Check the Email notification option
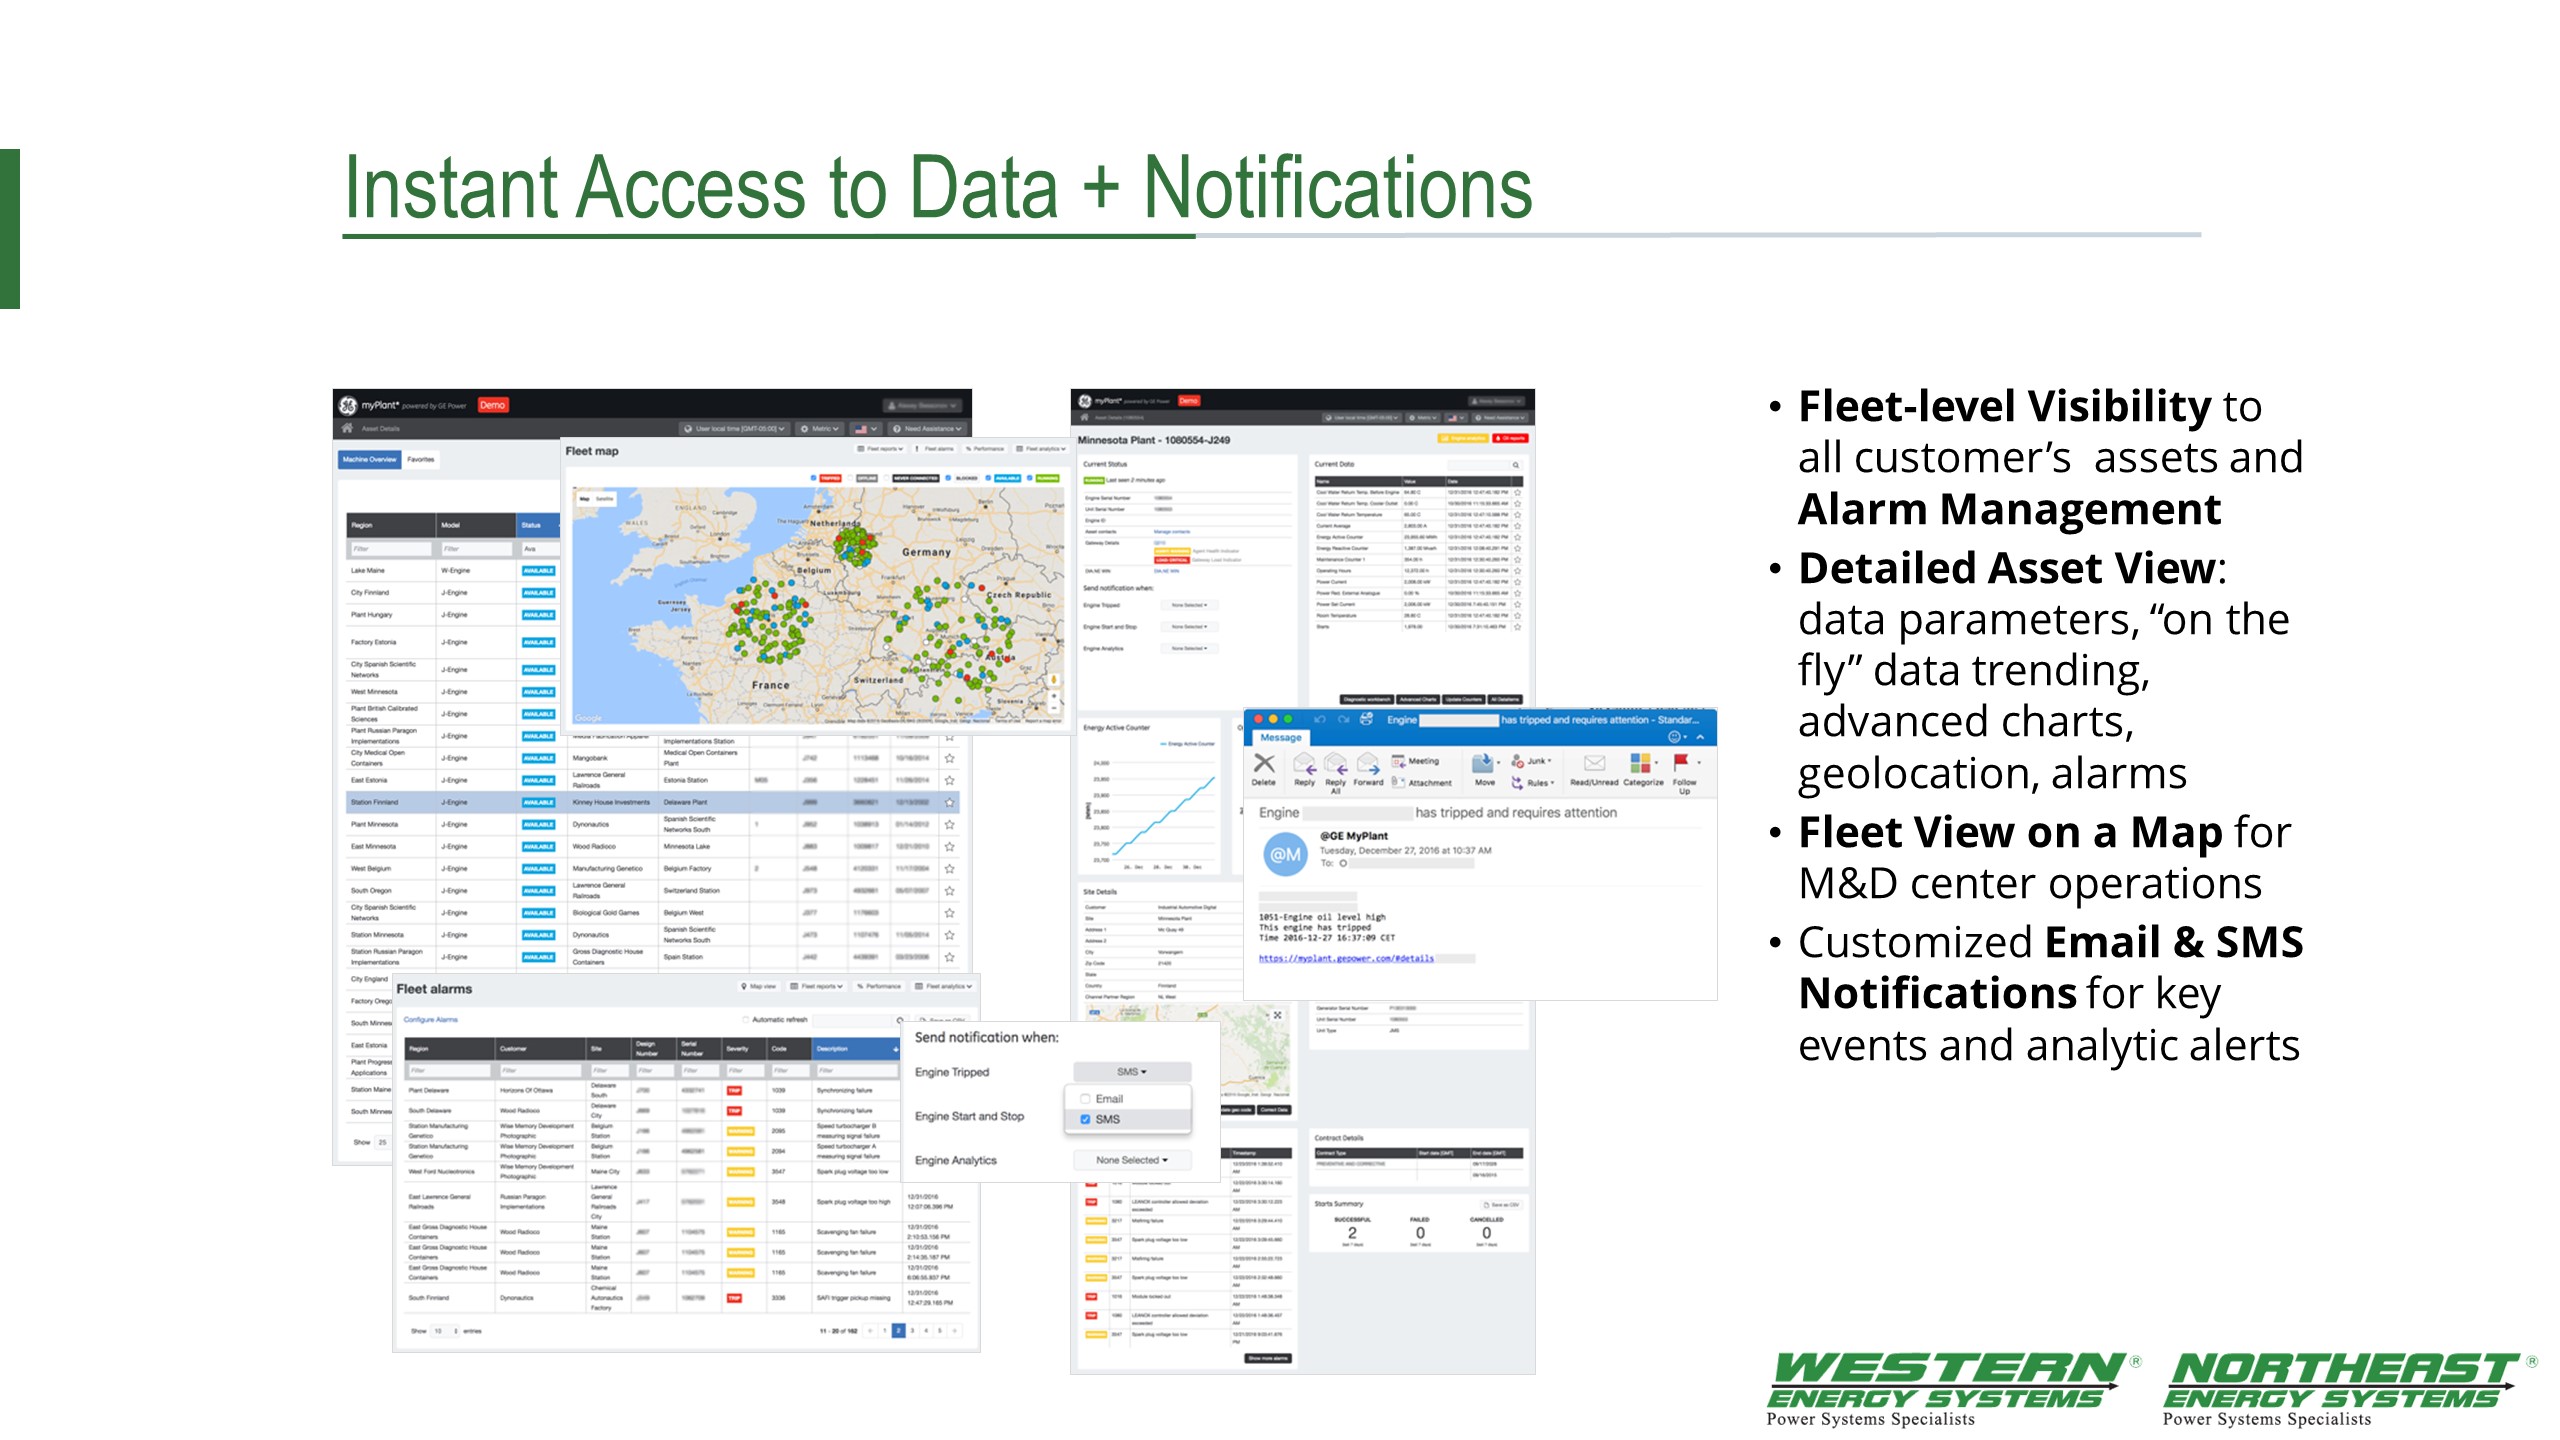The image size is (2560, 1440). click(x=1085, y=1099)
